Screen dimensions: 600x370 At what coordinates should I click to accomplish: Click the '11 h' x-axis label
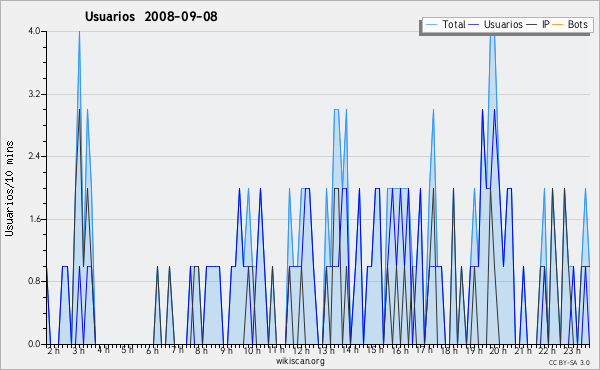[276, 350]
